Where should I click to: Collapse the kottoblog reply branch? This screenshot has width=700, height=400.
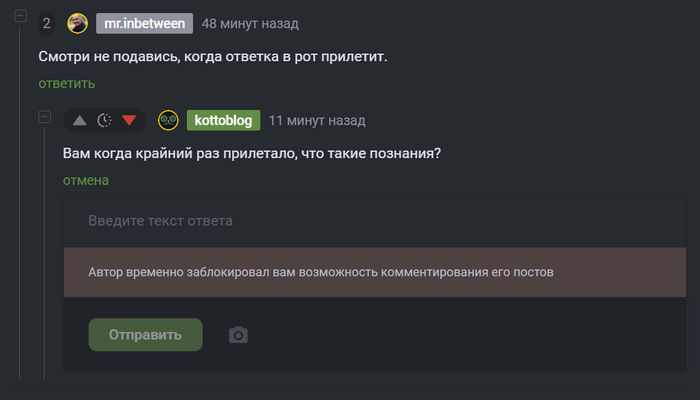[x=44, y=117]
